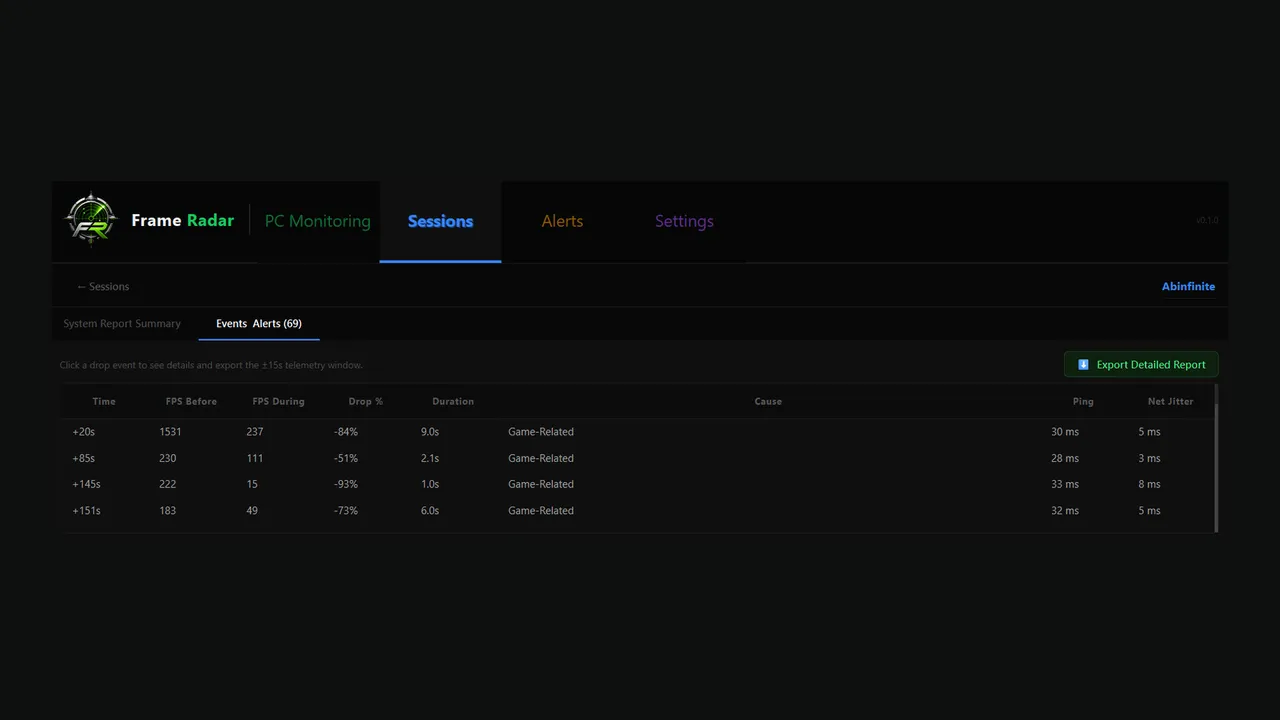The image size is (1280, 720).
Task: Click the 222 FPS Before value
Action: click(x=168, y=484)
